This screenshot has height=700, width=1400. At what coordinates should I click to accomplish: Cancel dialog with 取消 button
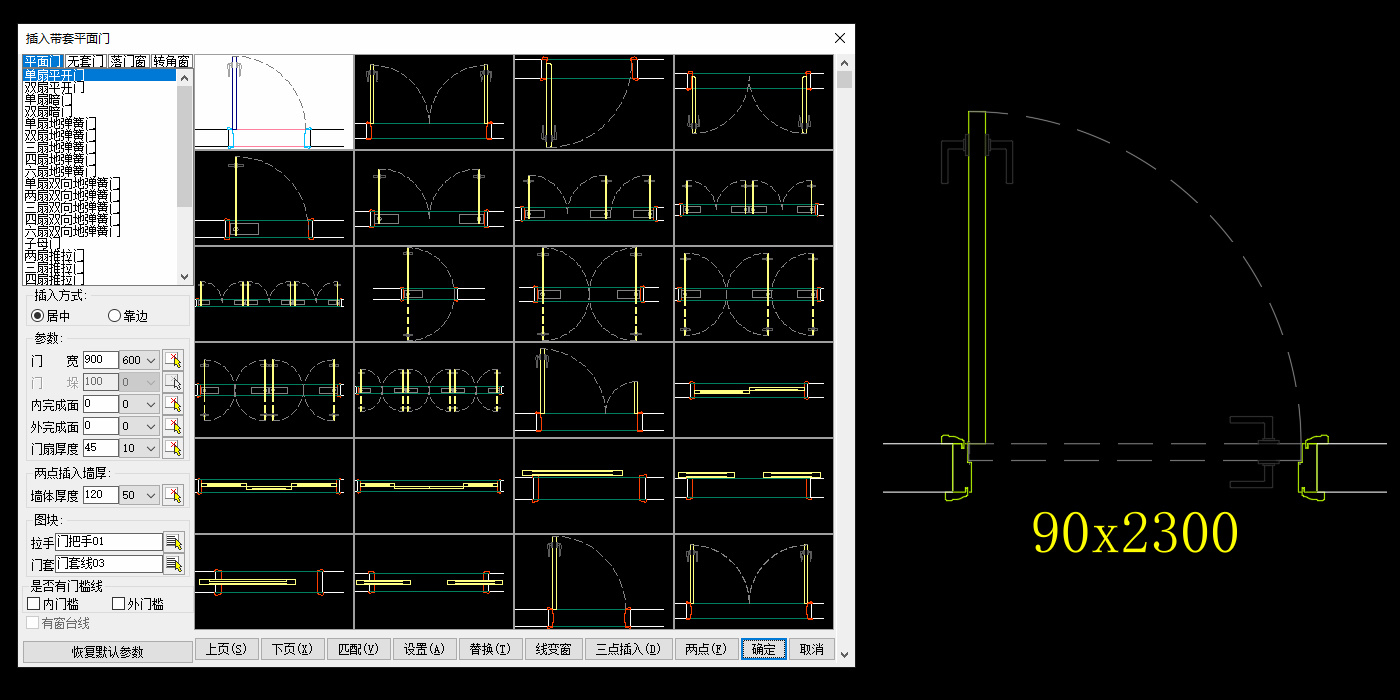coord(812,649)
